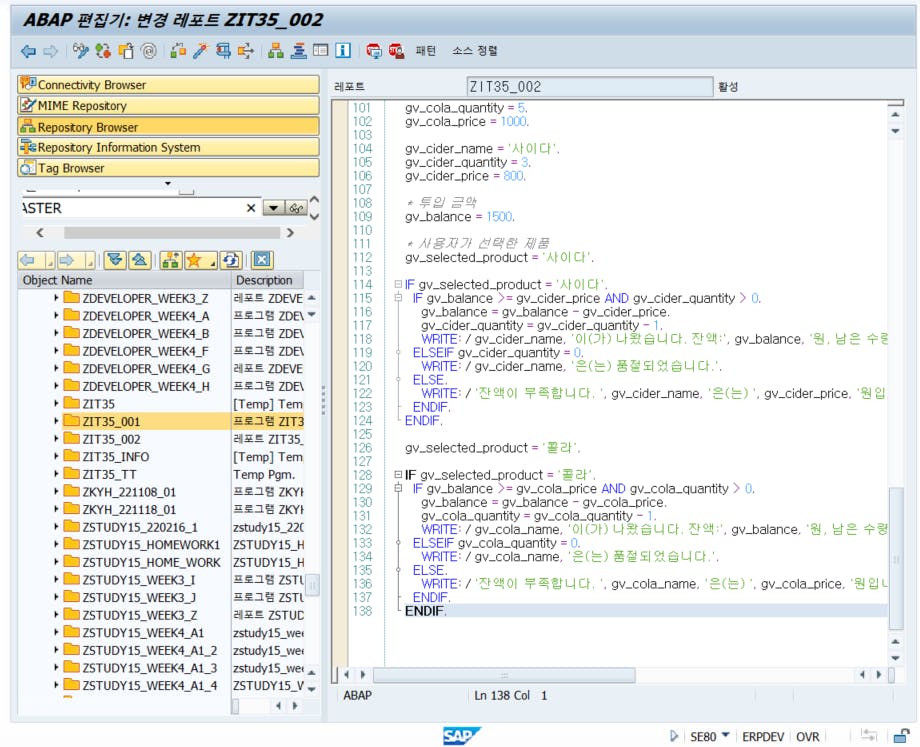Click Expand all nodes icon in navigator
Viewport: 920px width, 747px height.
point(114,260)
